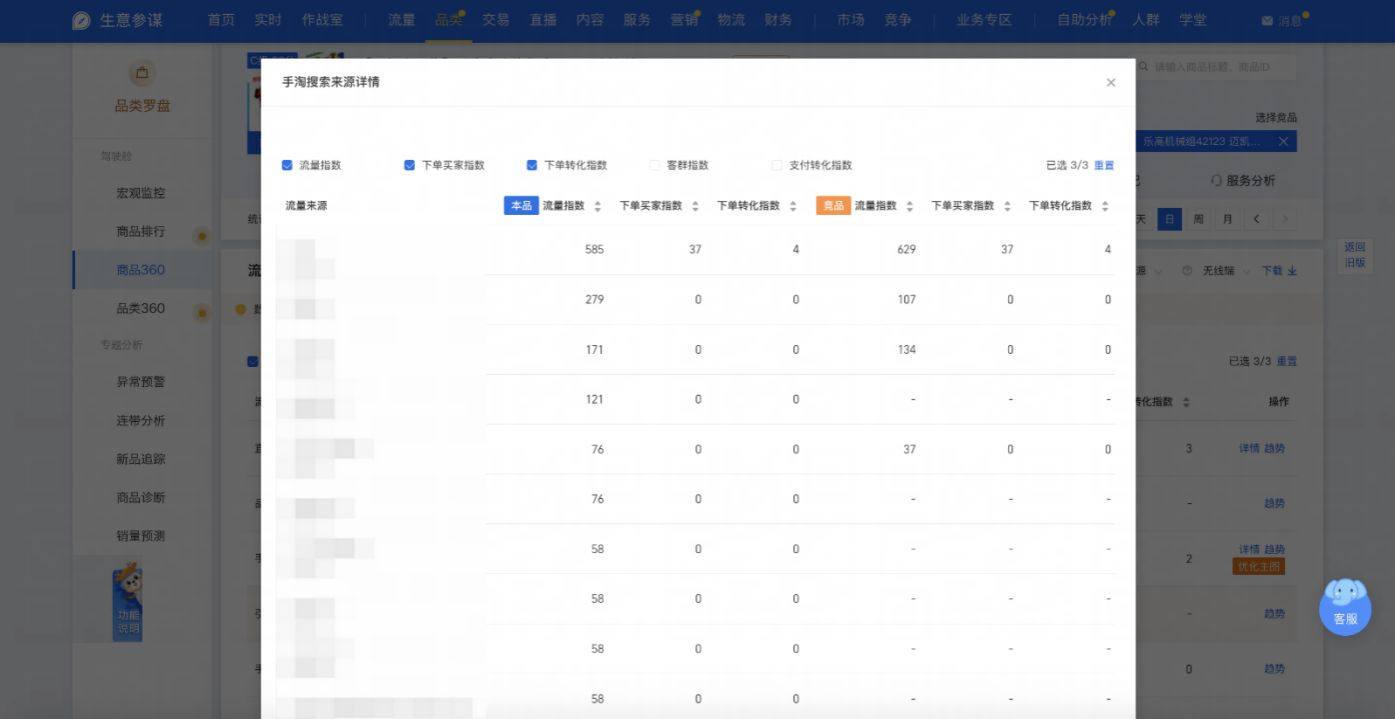The width and height of the screenshot is (1395, 719).
Task: Click the 客服 elephant assistant icon
Action: 1345,605
